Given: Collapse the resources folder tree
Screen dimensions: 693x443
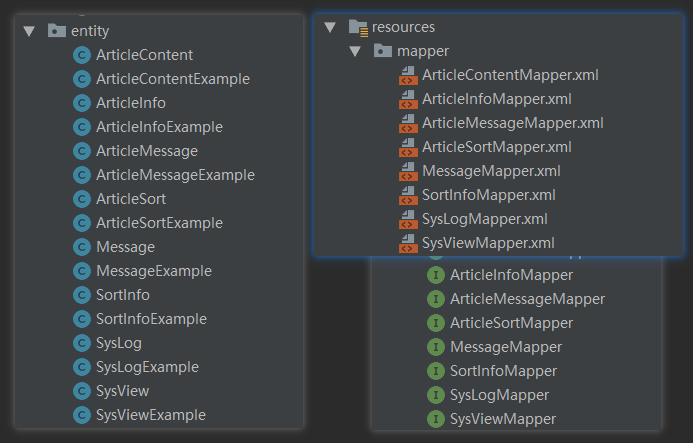Looking at the screenshot, I should (330, 27).
